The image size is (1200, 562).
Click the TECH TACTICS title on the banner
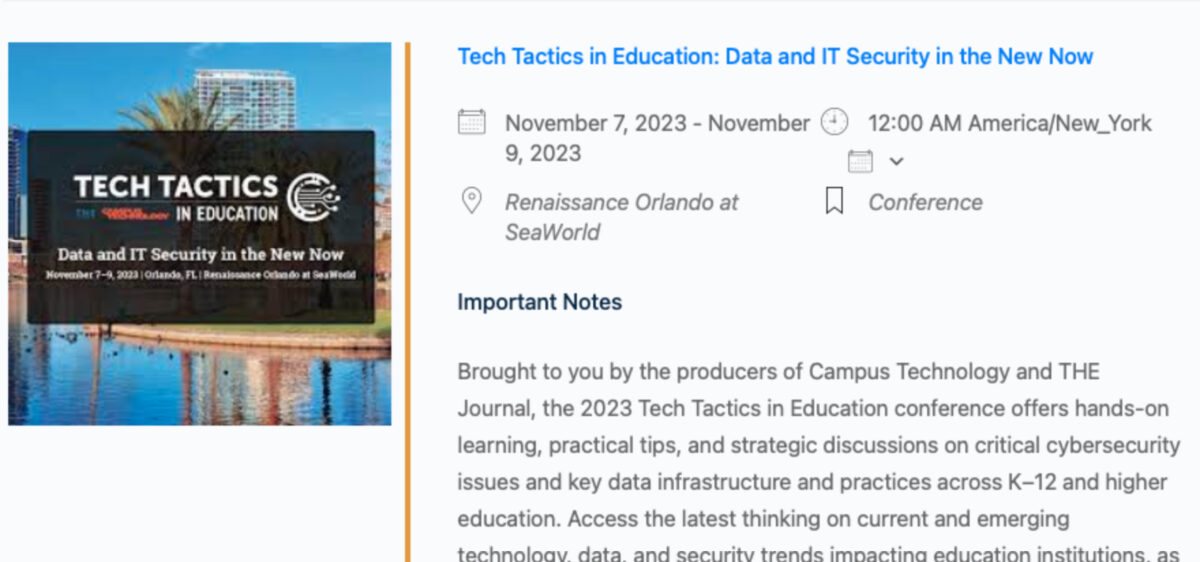pos(176,186)
